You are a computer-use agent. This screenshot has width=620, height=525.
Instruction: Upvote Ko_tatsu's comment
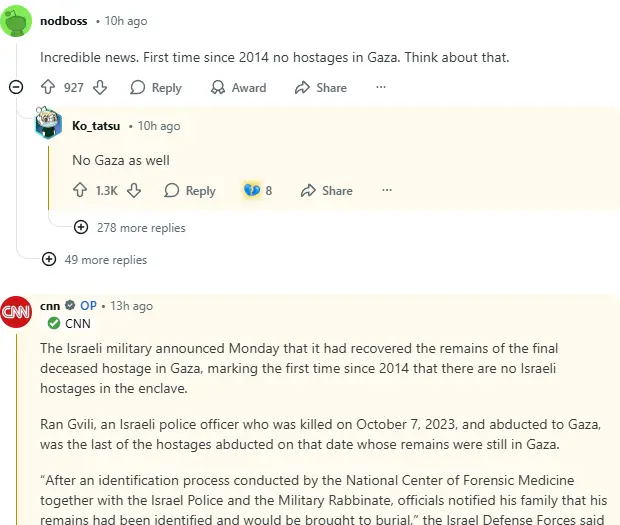[x=80, y=190]
